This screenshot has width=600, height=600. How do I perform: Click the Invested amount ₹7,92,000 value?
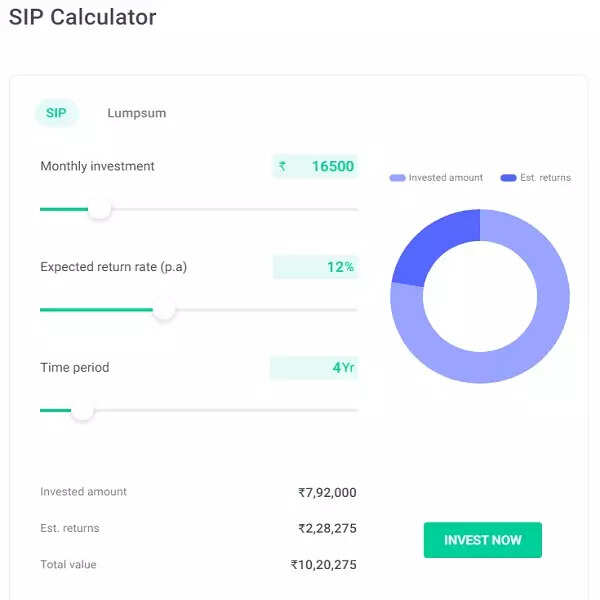click(x=327, y=493)
